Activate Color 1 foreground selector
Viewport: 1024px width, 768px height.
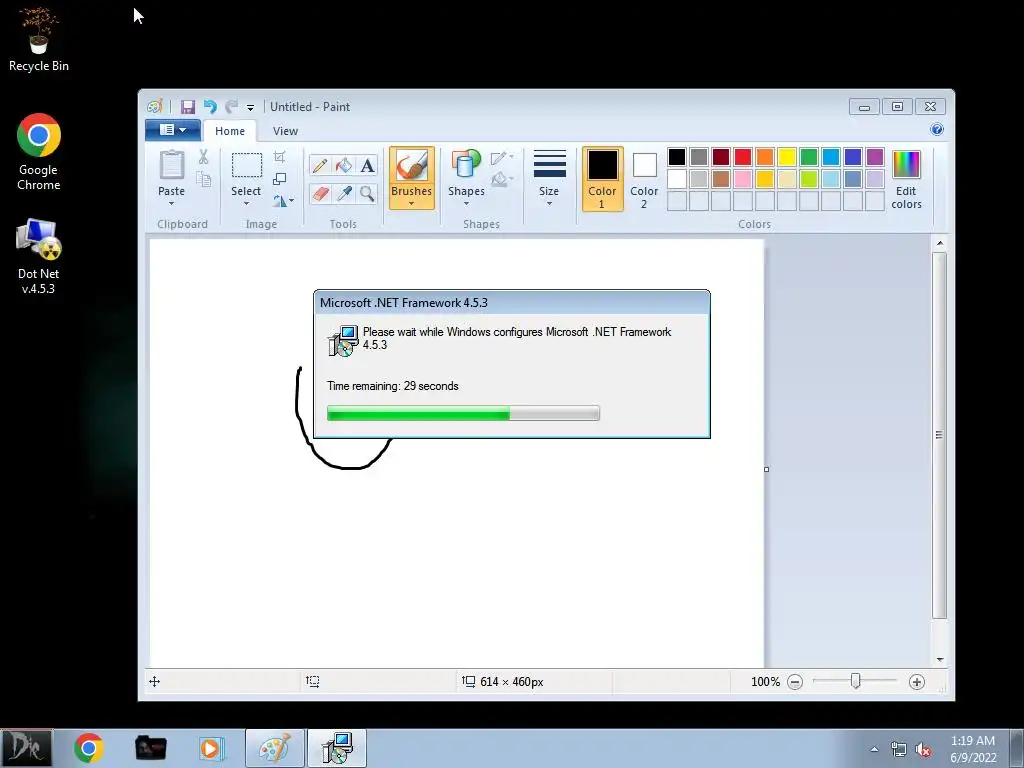point(602,178)
